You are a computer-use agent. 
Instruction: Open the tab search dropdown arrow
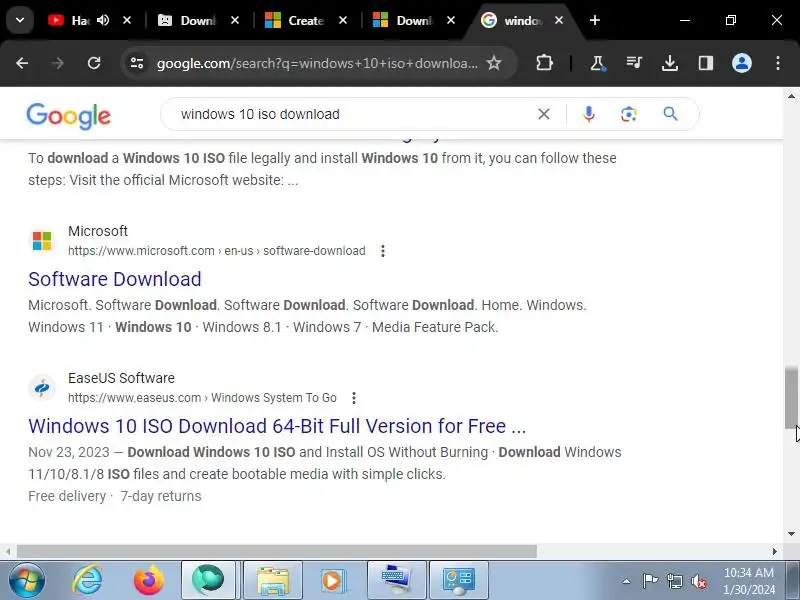tap(20, 20)
